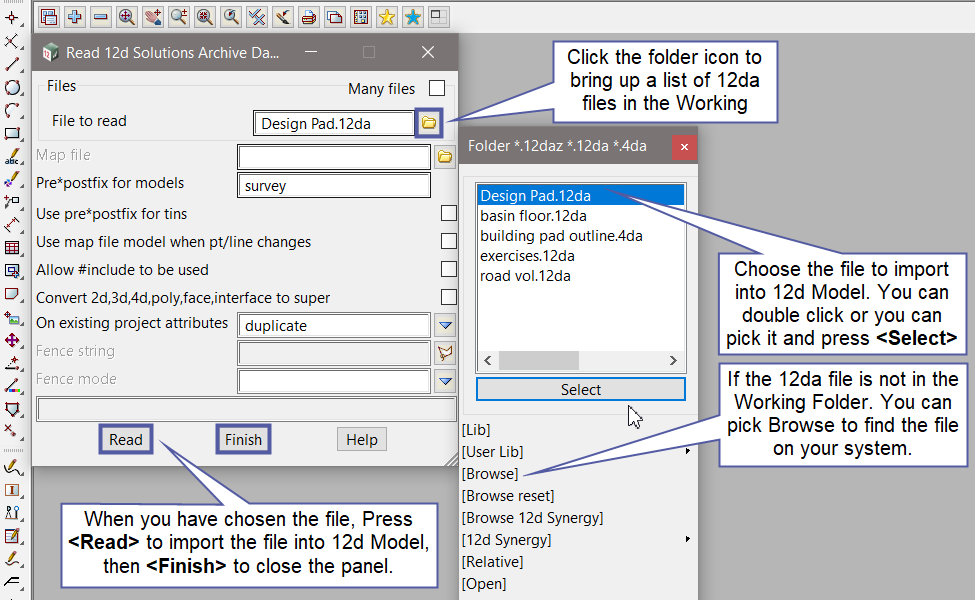Click the Select button under file list
Image resolution: width=975 pixels, height=600 pixels.
coord(580,390)
